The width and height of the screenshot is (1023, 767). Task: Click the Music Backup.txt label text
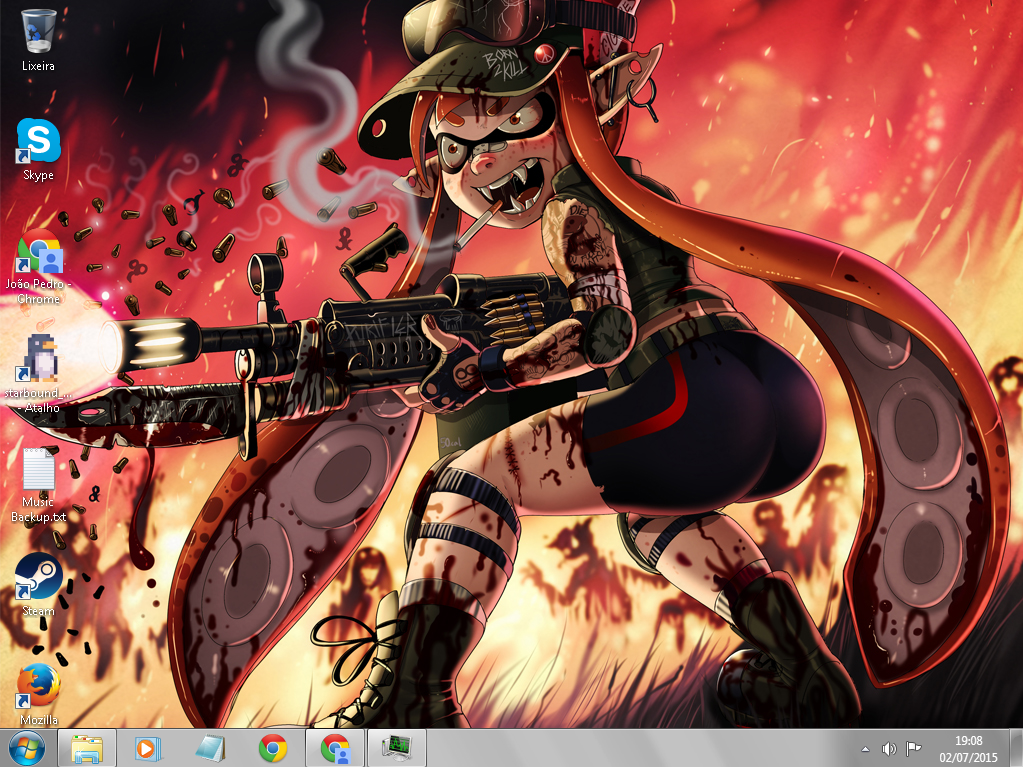tap(38, 509)
